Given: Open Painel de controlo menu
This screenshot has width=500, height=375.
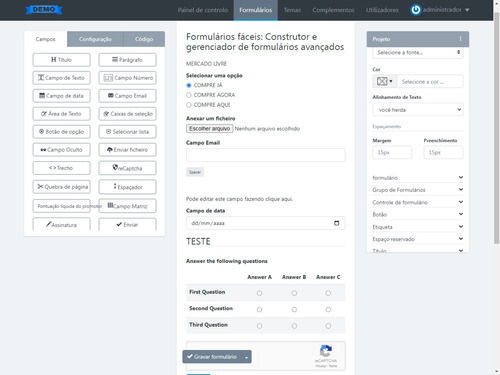Looking at the screenshot, I should [x=203, y=10].
